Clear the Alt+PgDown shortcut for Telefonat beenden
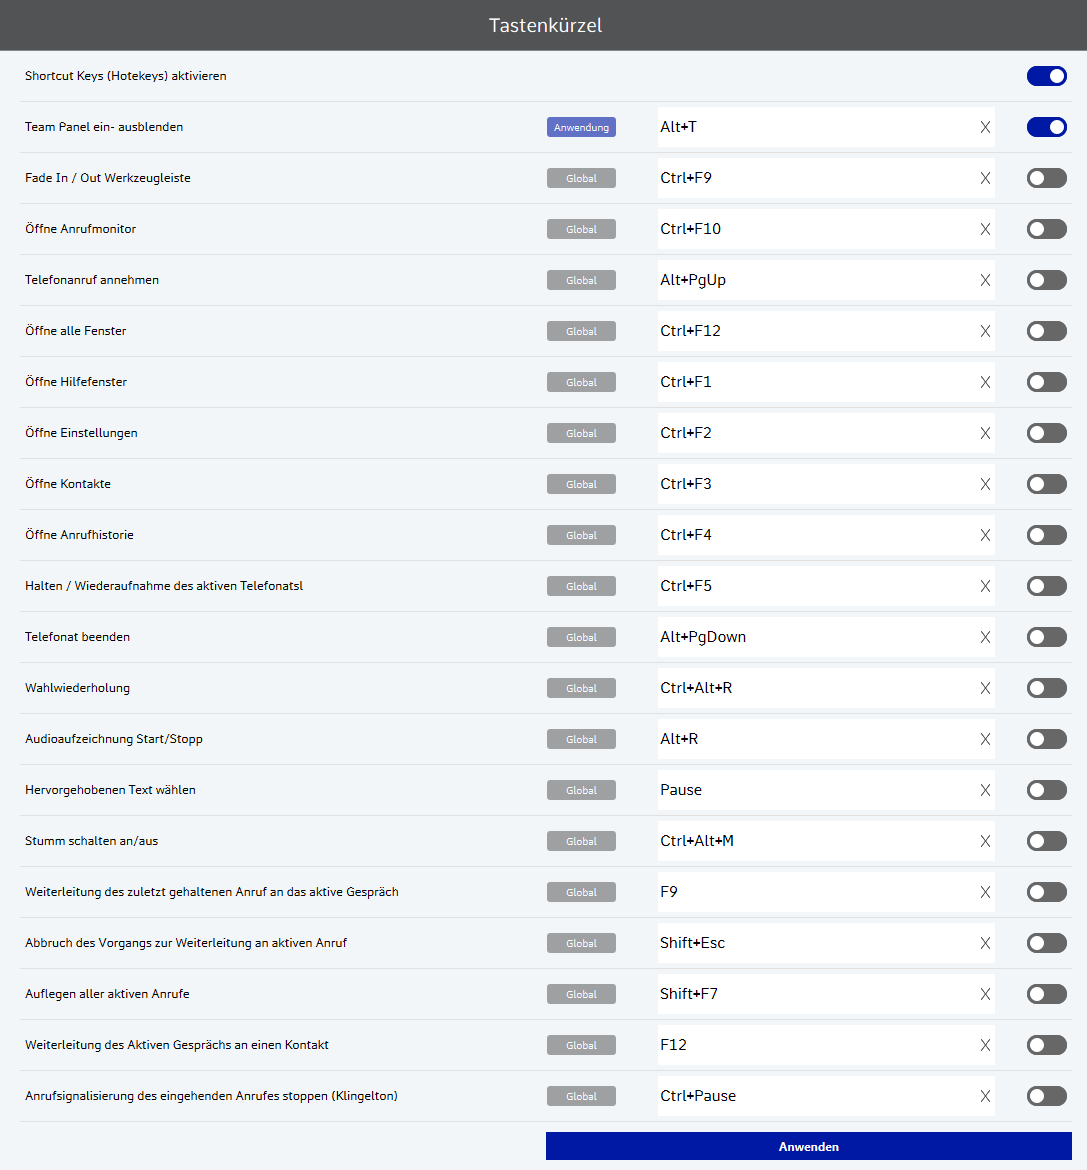Image resolution: width=1087 pixels, height=1170 pixels. pos(985,637)
